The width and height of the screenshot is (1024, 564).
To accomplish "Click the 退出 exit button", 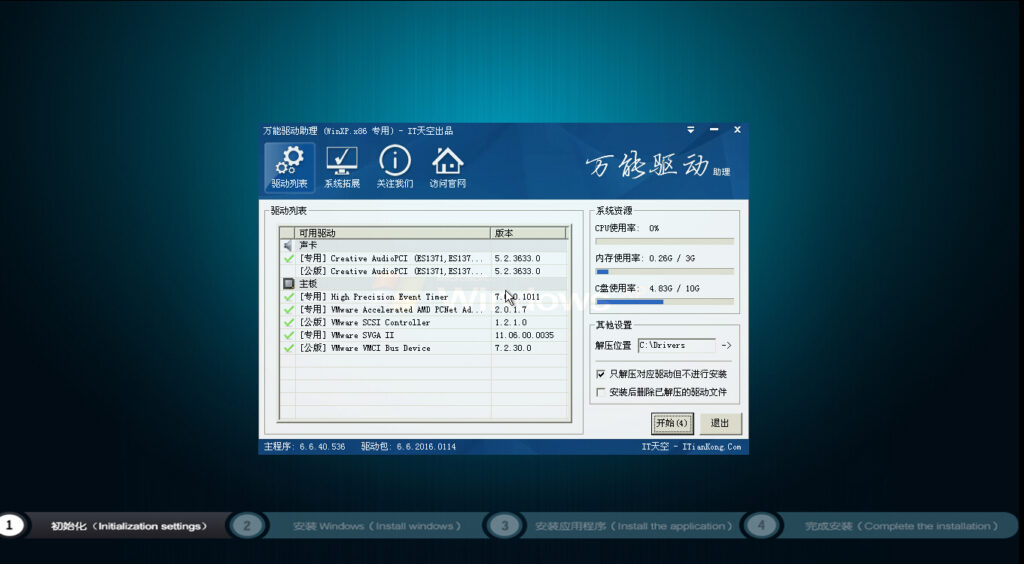I will tap(720, 423).
